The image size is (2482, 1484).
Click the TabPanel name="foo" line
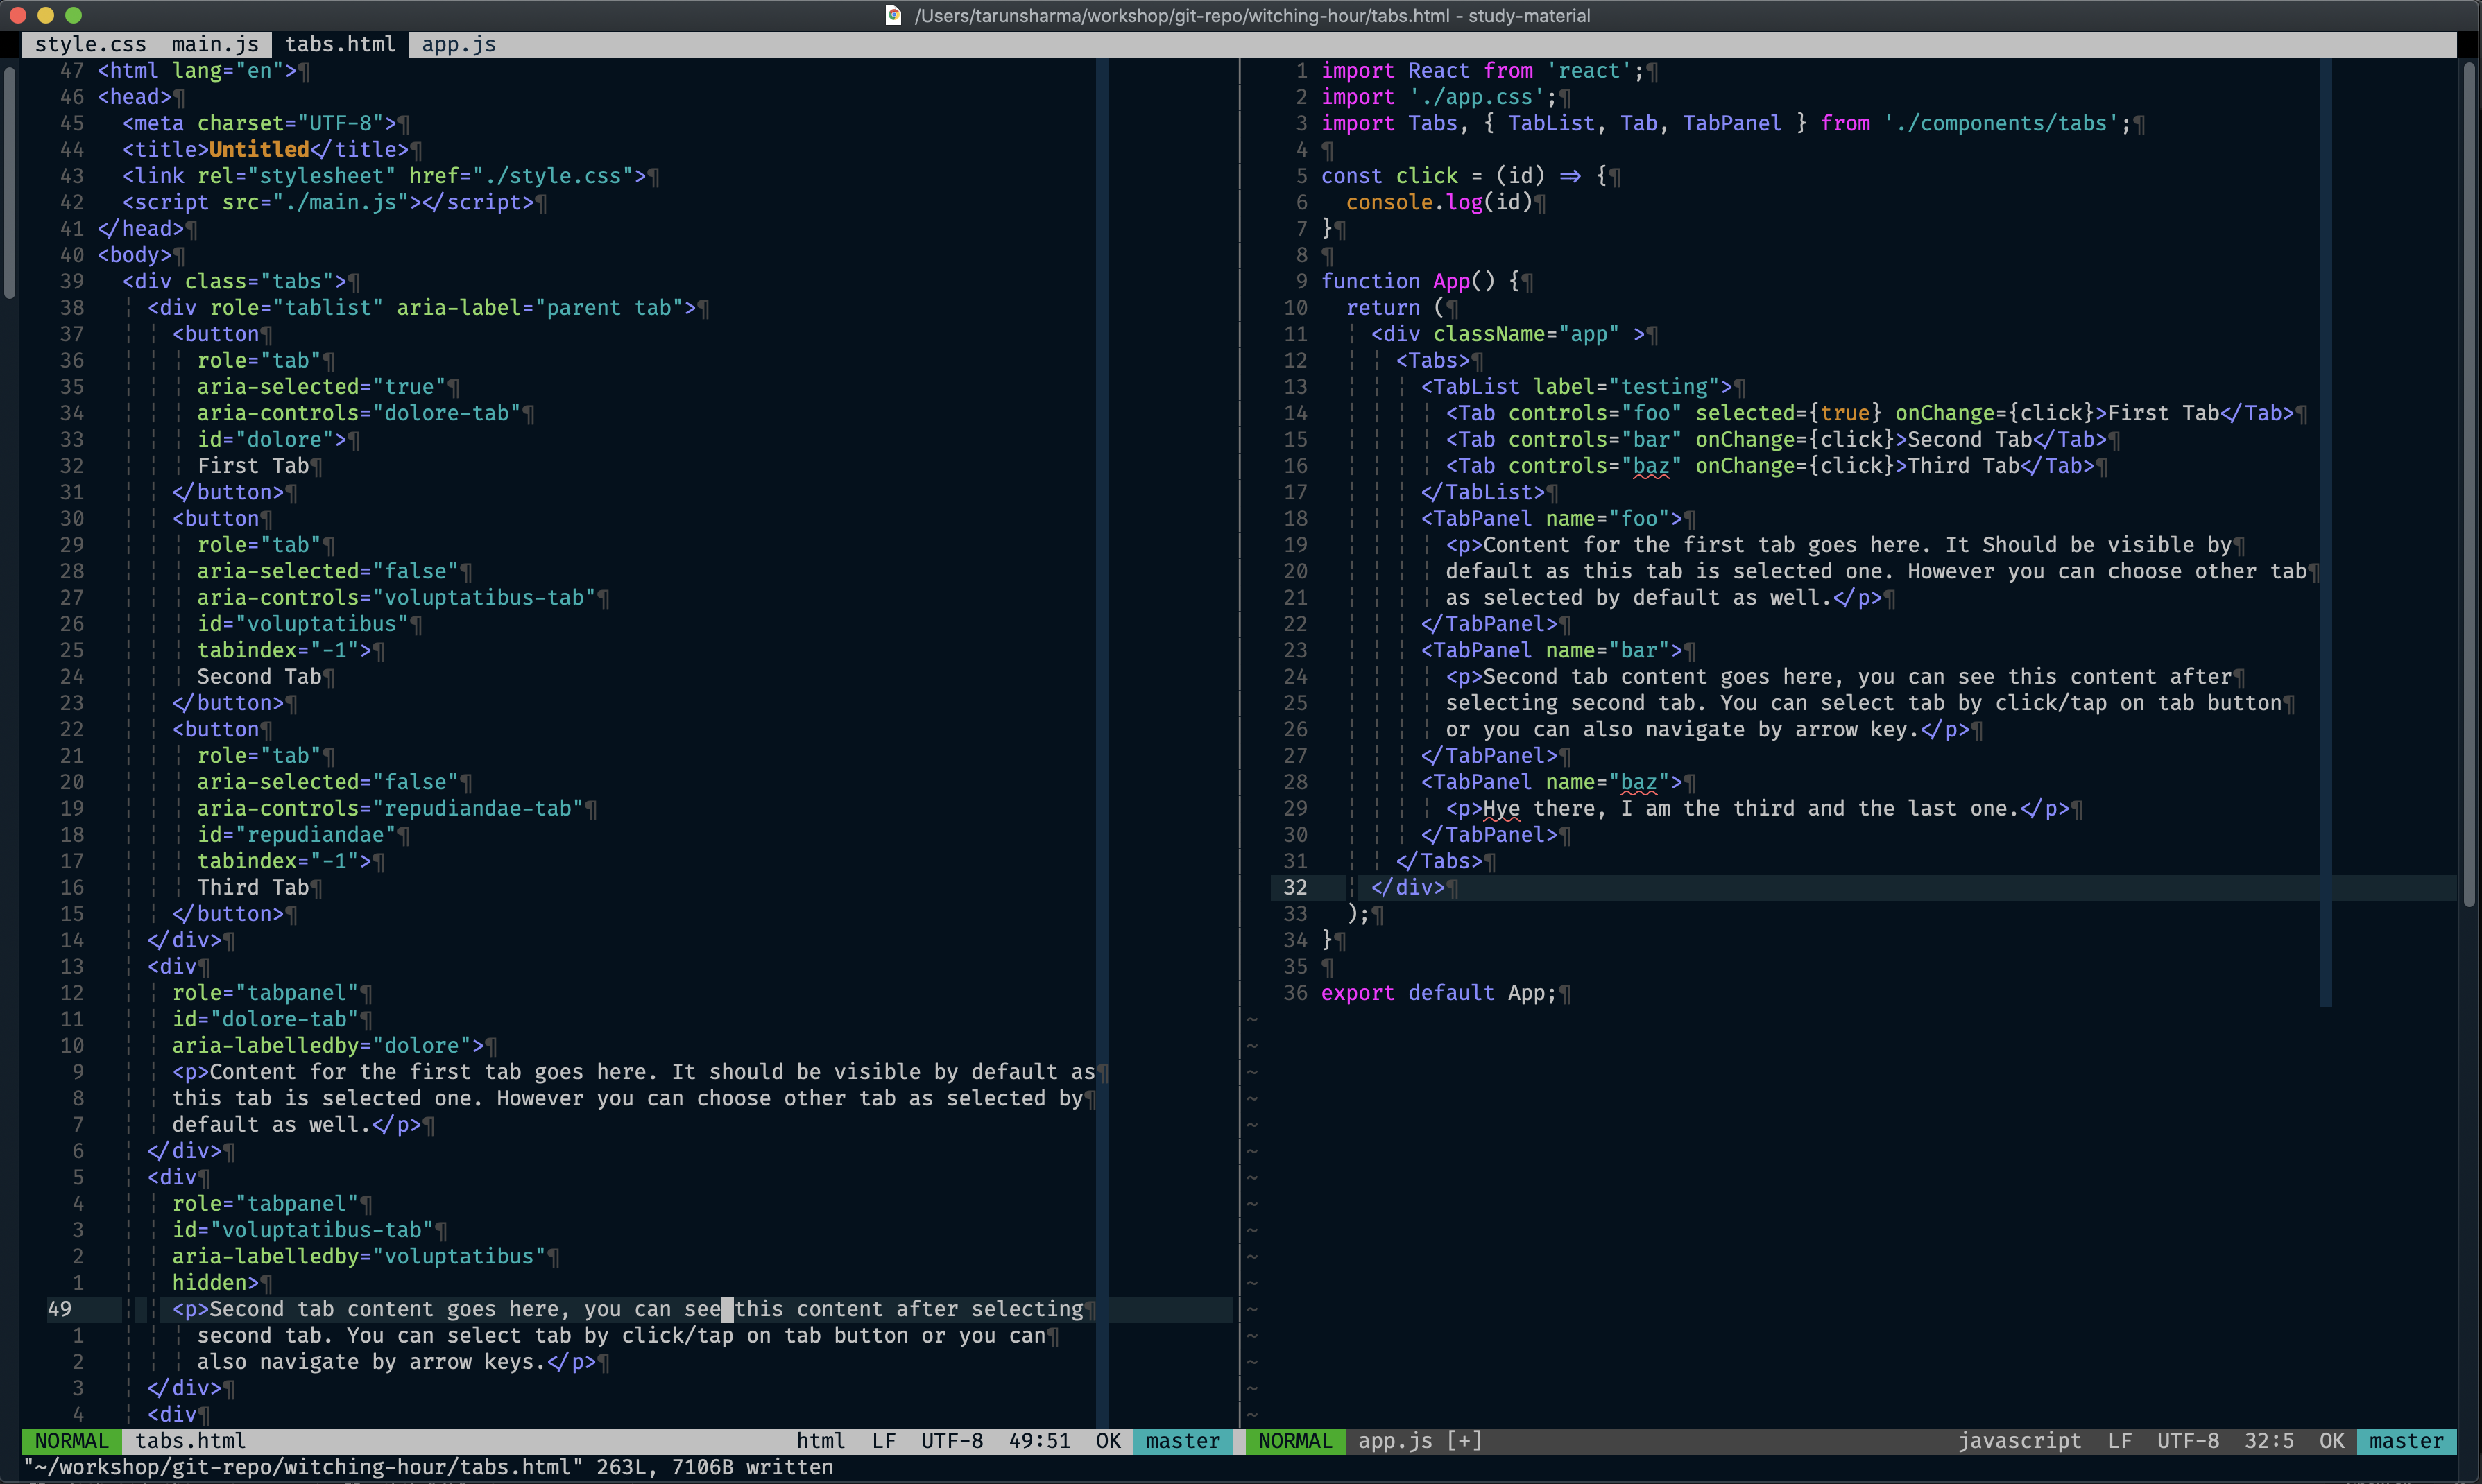coord(1552,519)
